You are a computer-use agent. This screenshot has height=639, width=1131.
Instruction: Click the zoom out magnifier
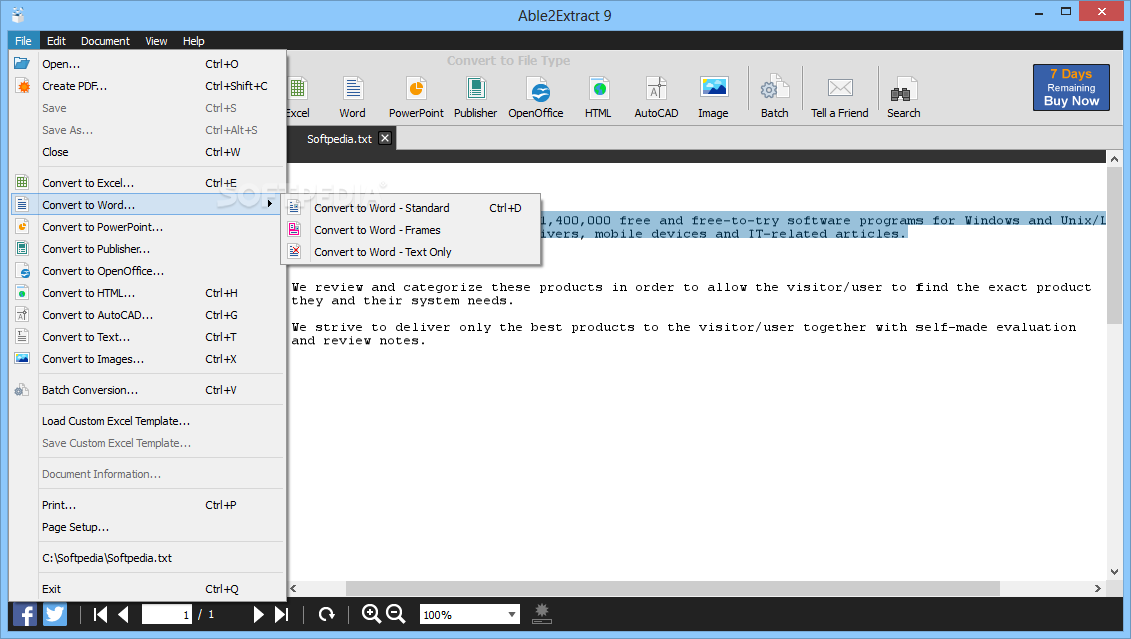[396, 614]
